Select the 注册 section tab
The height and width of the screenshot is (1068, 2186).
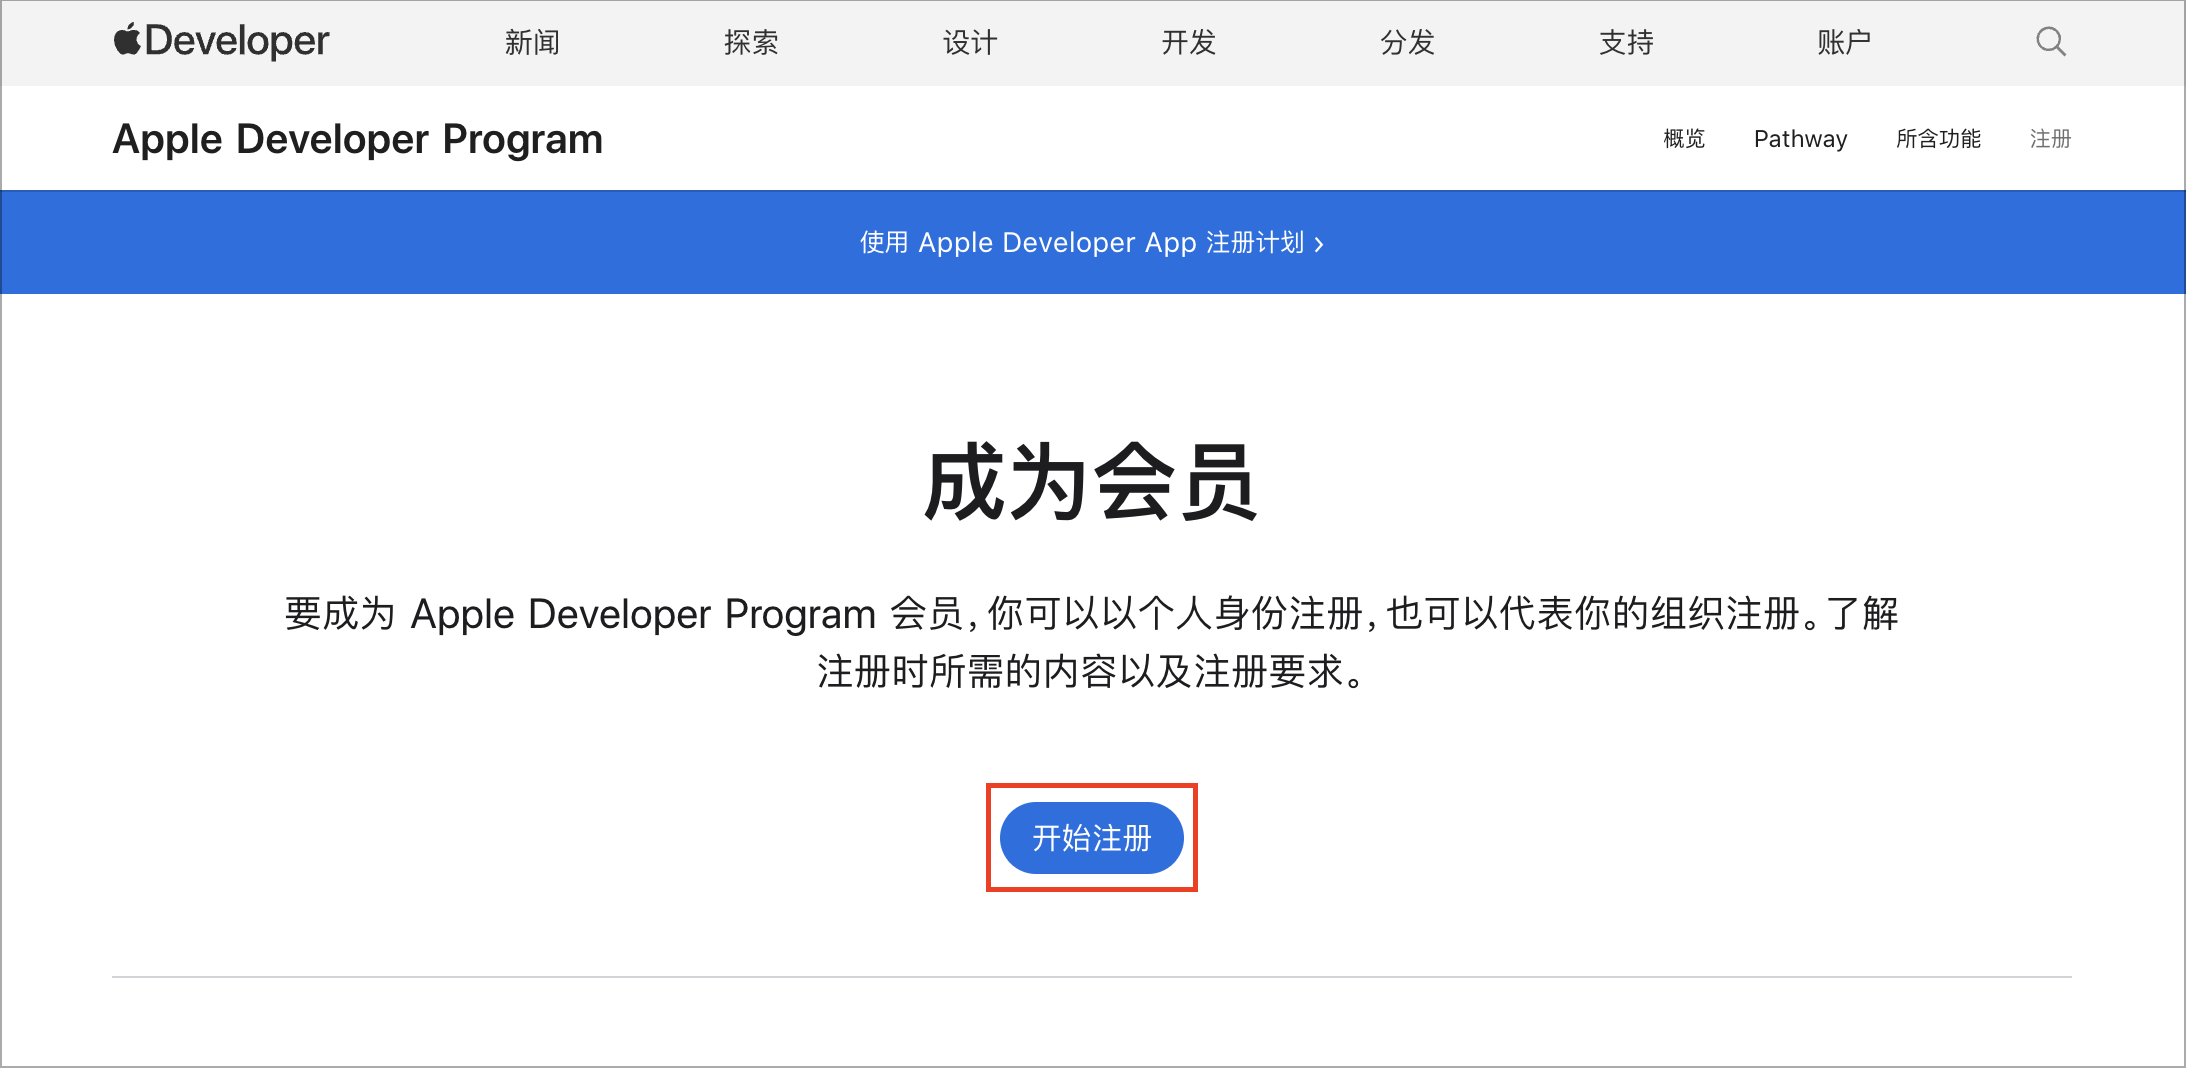[2050, 139]
